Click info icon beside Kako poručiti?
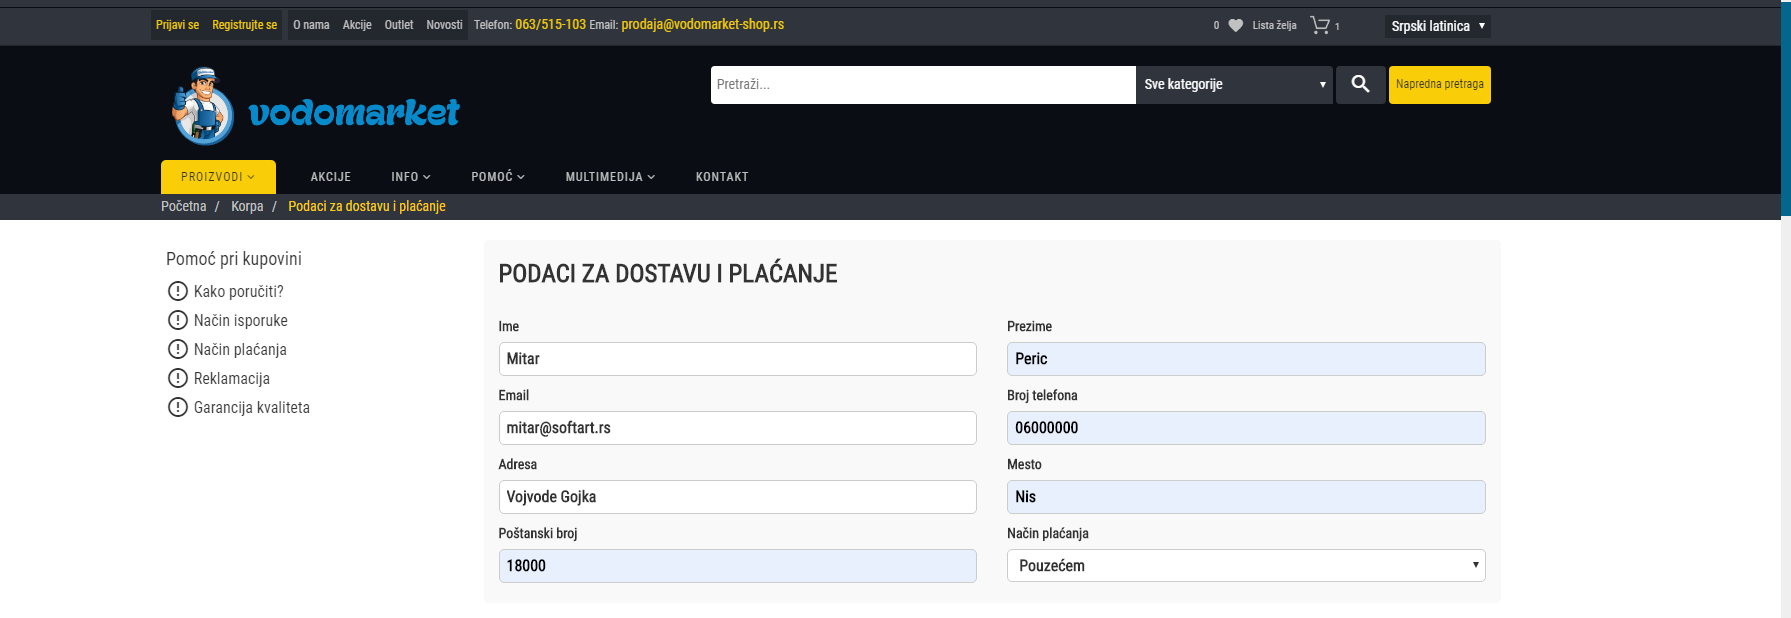 point(178,291)
